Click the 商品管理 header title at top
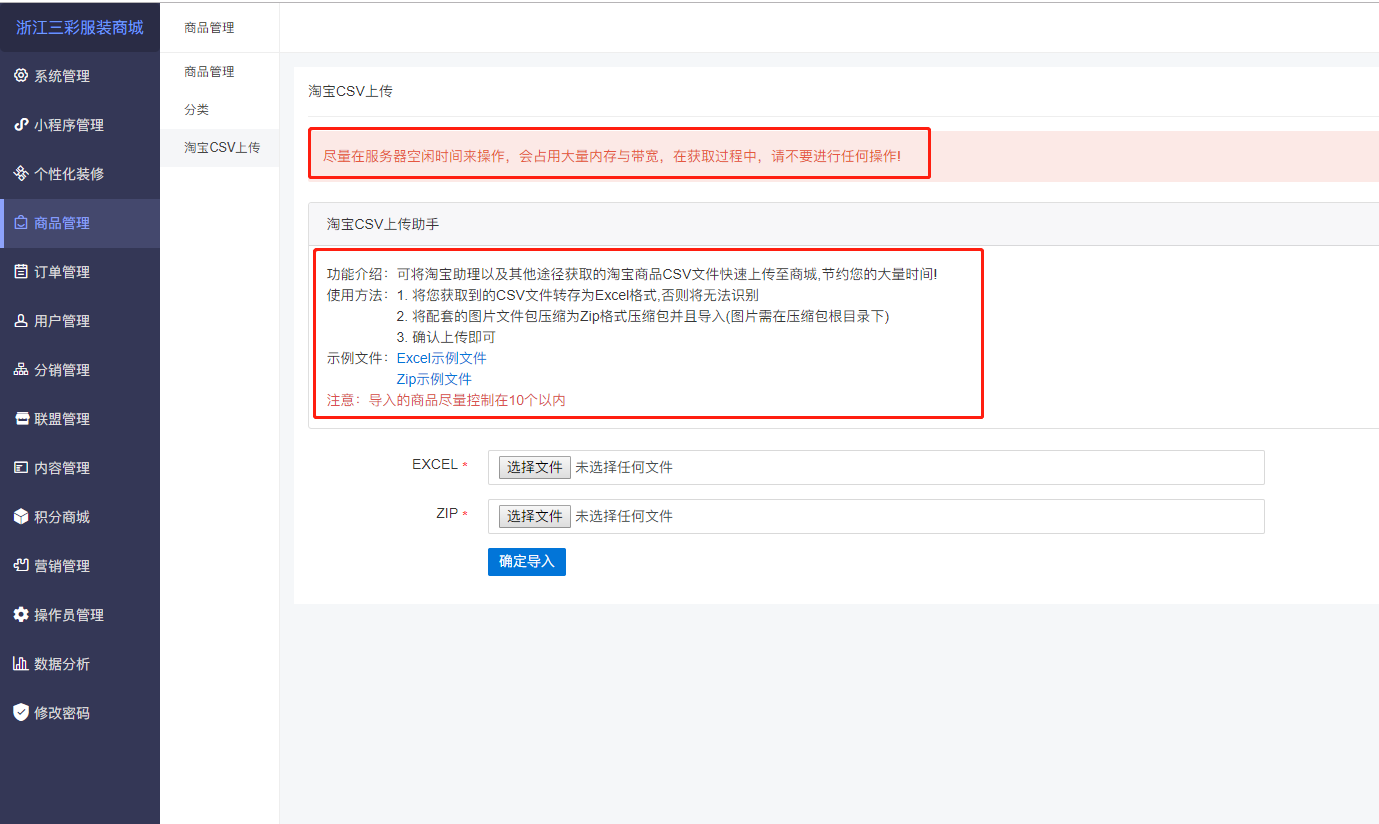This screenshot has height=824, width=1379. (x=209, y=28)
